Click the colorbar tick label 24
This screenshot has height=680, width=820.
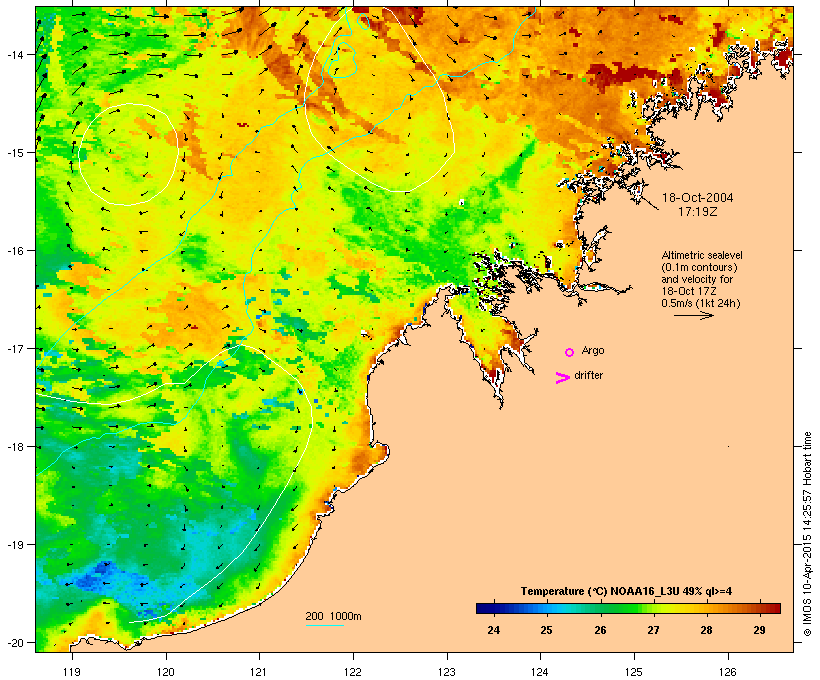coord(493,630)
